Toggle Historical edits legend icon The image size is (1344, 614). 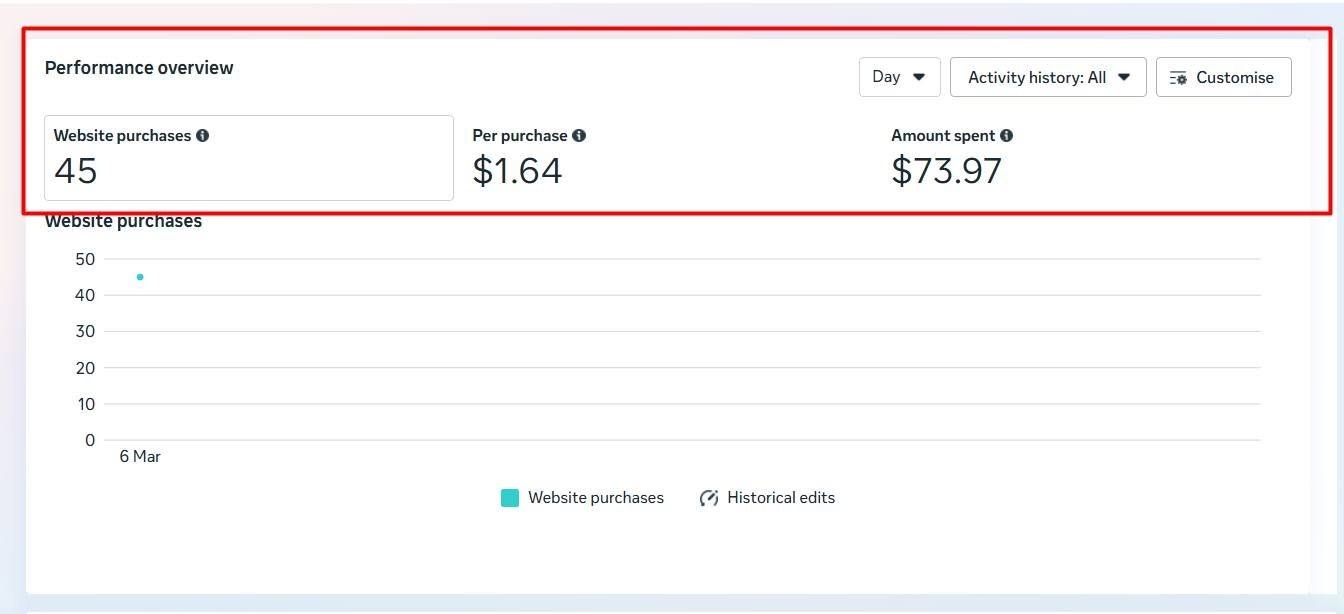pos(709,498)
